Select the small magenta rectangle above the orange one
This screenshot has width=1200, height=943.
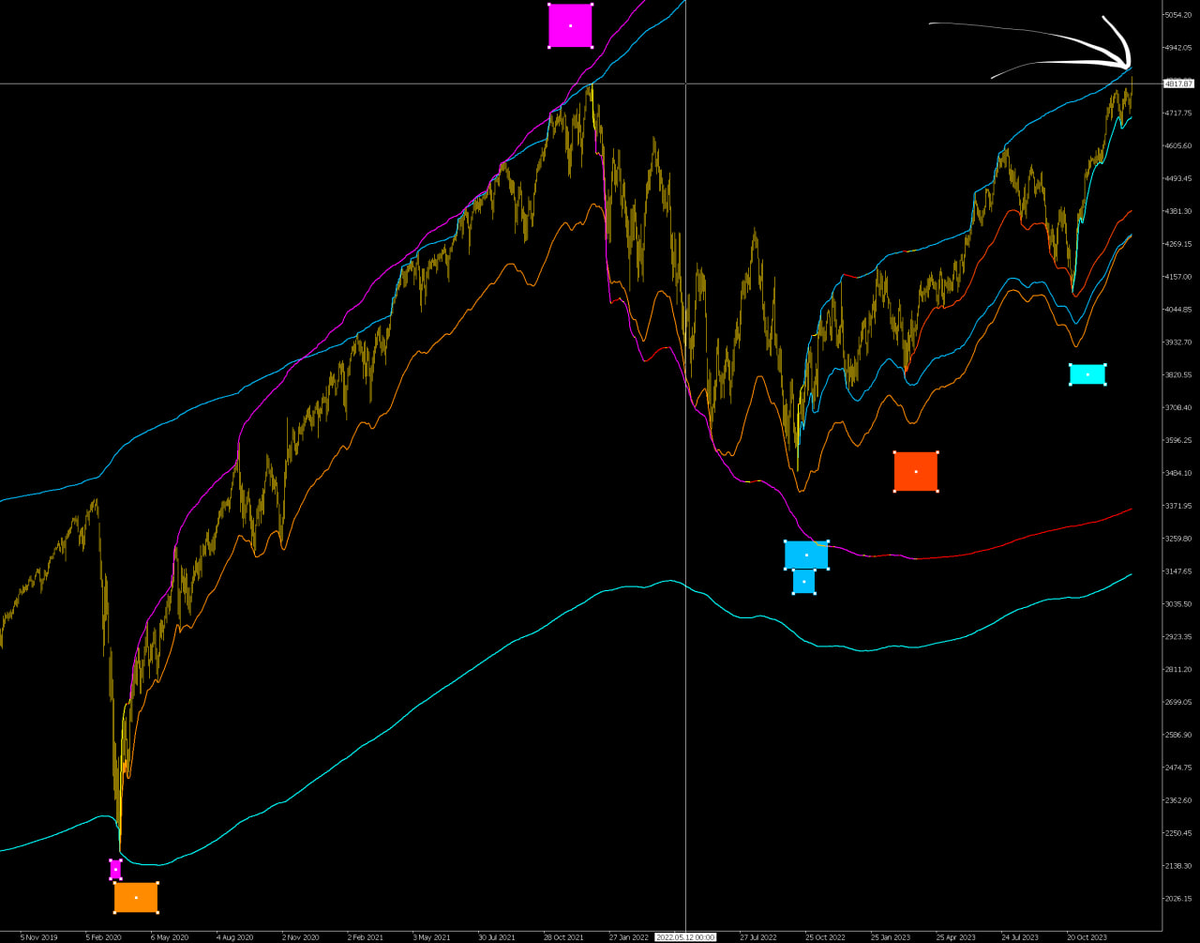click(x=115, y=869)
